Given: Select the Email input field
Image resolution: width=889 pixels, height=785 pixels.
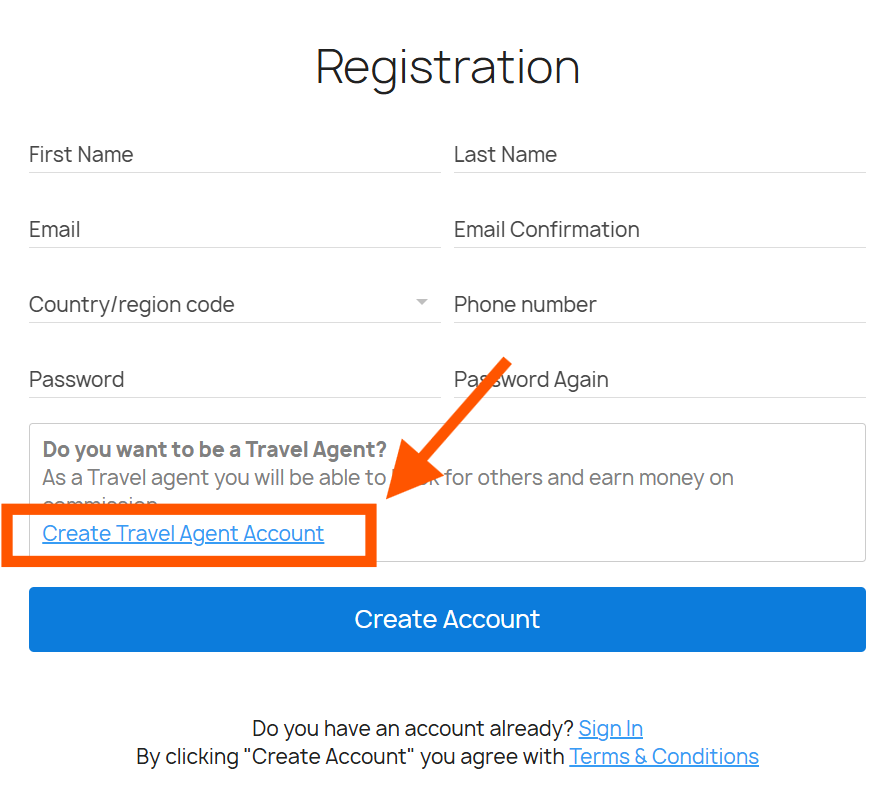Looking at the screenshot, I should point(234,230).
